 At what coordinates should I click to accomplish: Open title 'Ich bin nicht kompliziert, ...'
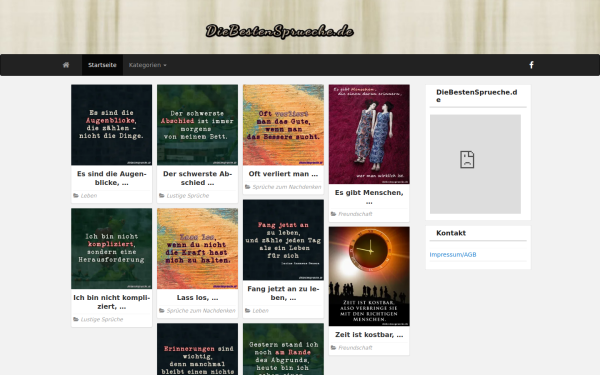pyautogui.click(x=111, y=302)
